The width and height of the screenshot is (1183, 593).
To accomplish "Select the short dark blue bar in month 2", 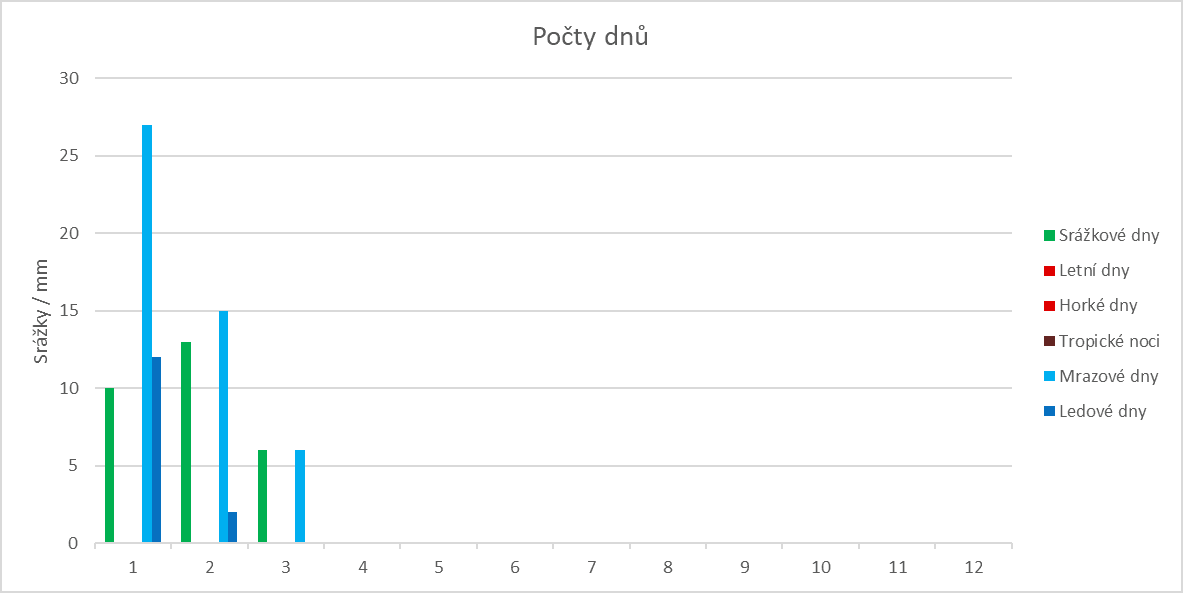I will (233, 528).
